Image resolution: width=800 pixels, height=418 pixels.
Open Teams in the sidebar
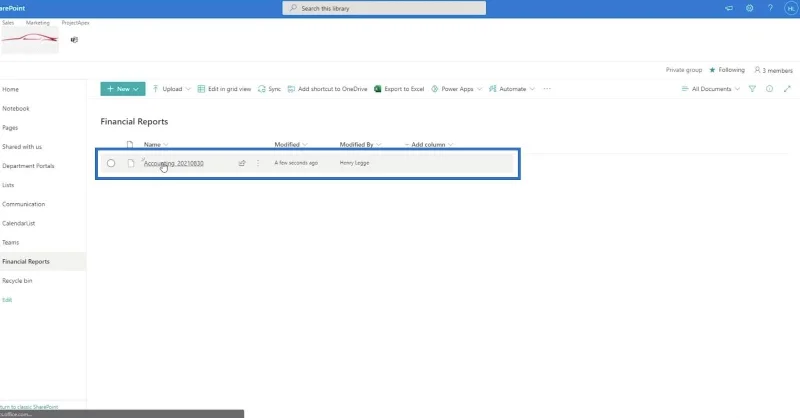coord(10,242)
